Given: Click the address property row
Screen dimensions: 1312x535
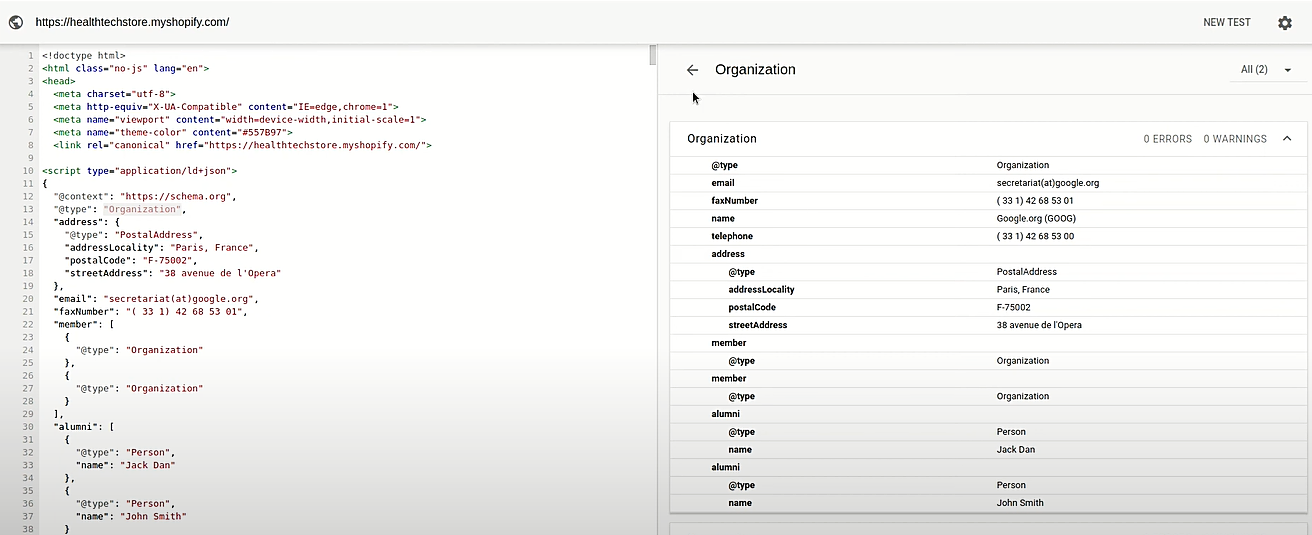Looking at the screenshot, I should (988, 254).
